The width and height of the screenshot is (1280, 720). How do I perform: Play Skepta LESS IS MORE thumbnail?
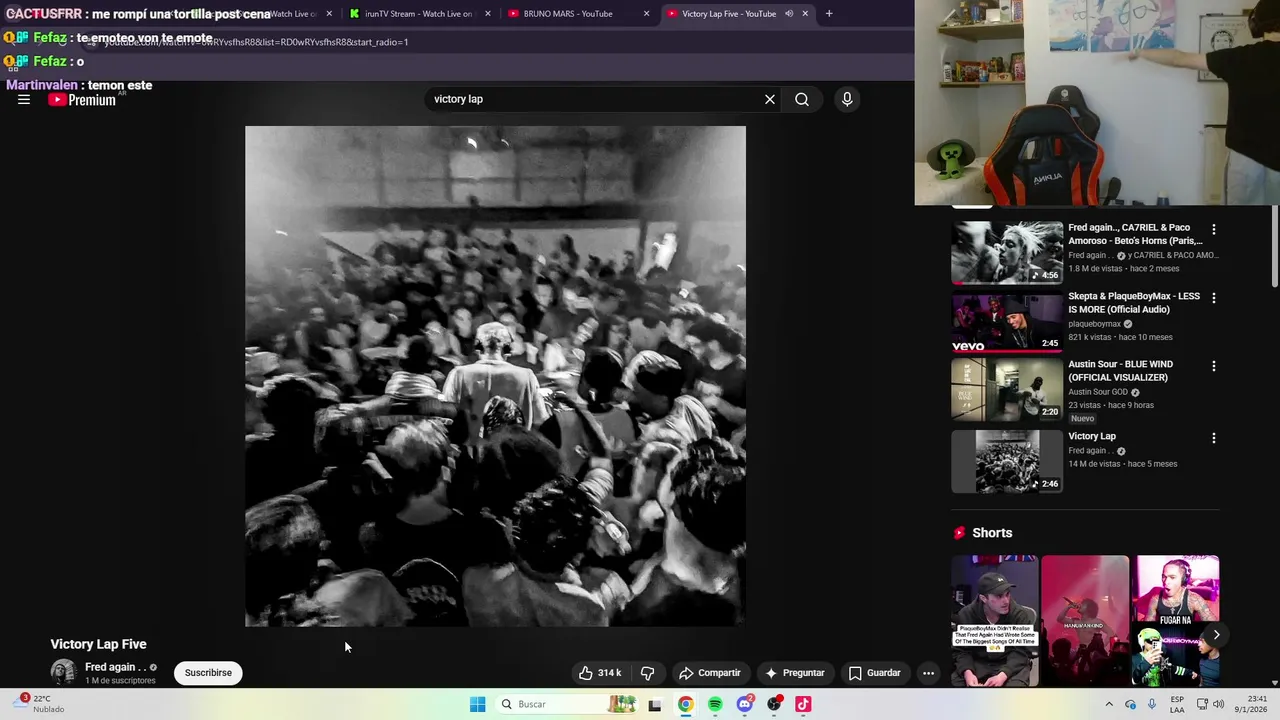click(x=1007, y=322)
